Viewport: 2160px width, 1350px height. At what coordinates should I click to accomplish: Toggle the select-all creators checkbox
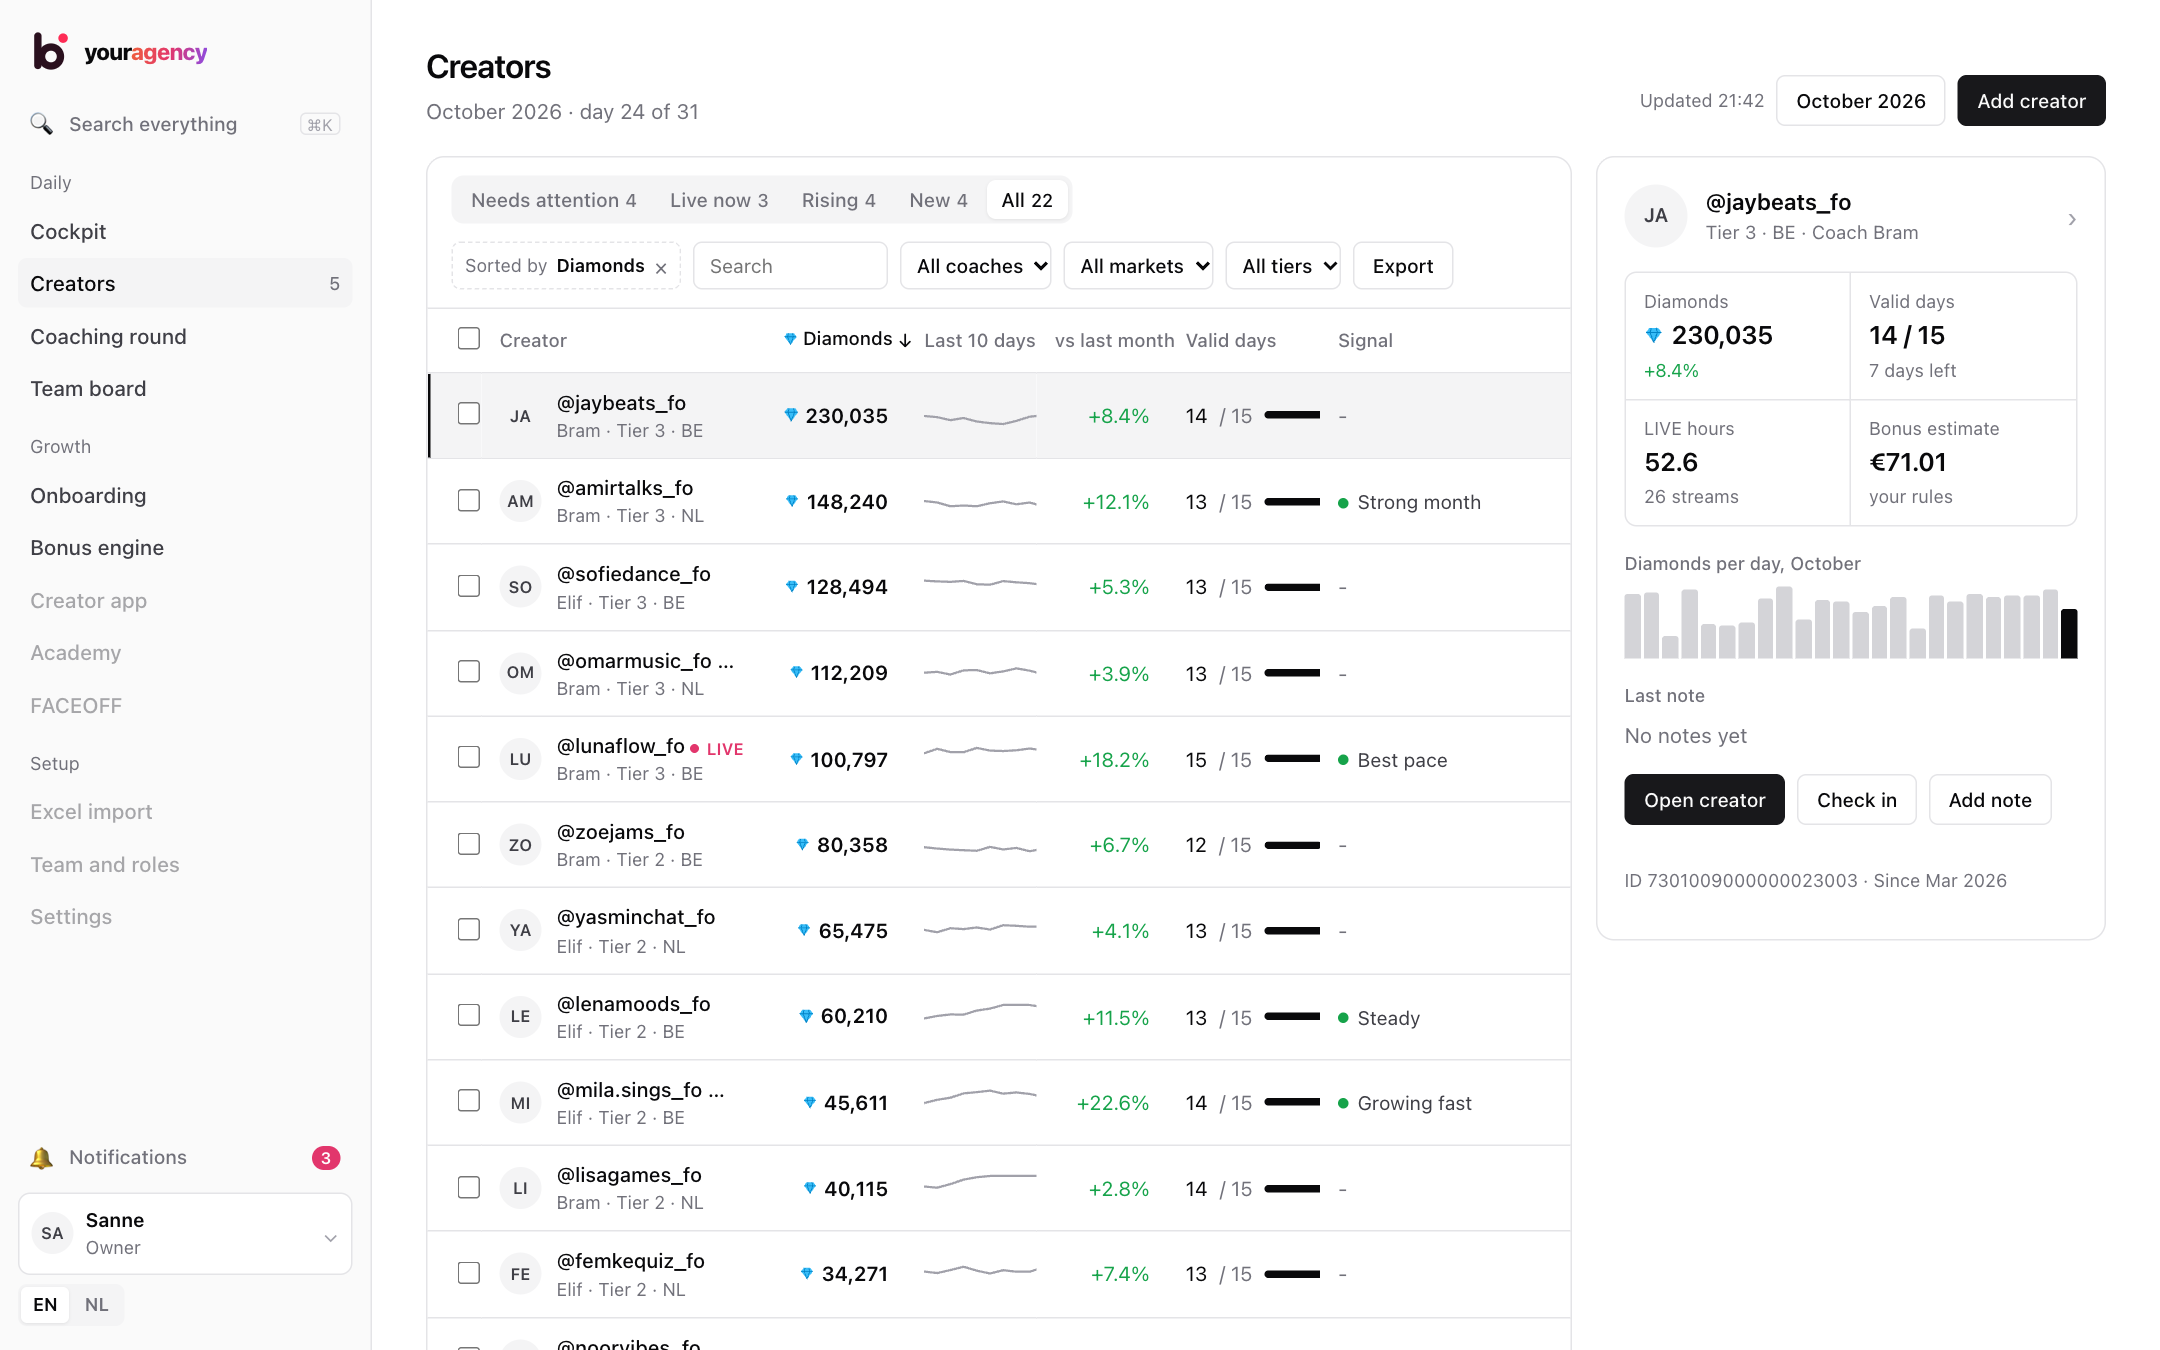tap(469, 339)
